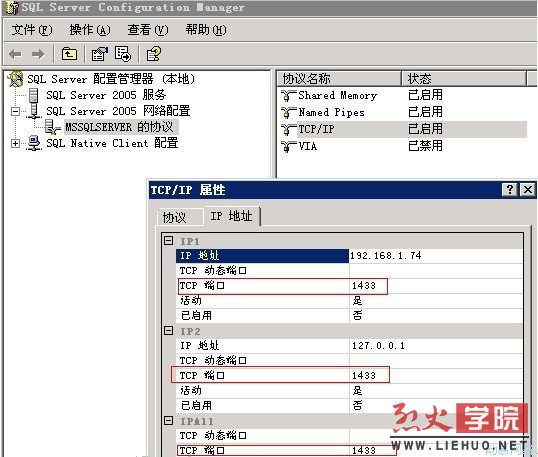Collapse the IPAll property group
The image size is (538, 457).
(x=168, y=421)
